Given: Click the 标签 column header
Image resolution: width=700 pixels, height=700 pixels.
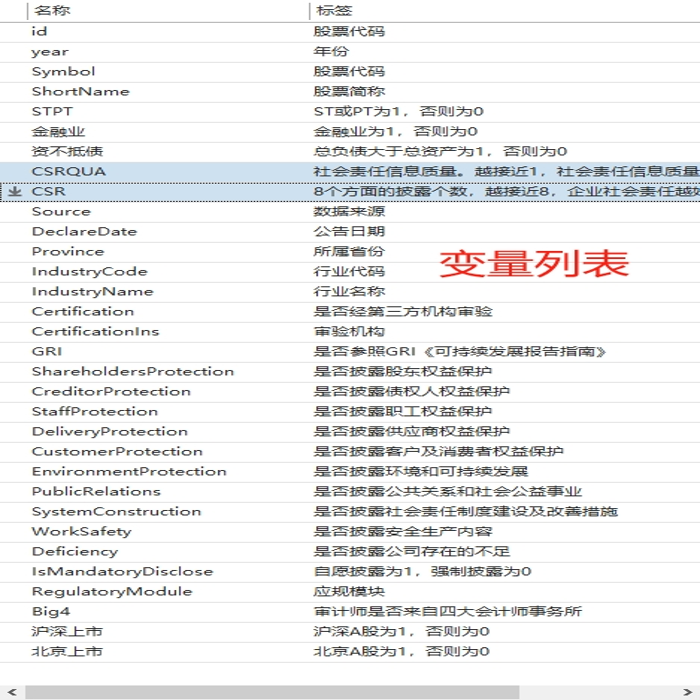Looking at the screenshot, I should point(334,11).
